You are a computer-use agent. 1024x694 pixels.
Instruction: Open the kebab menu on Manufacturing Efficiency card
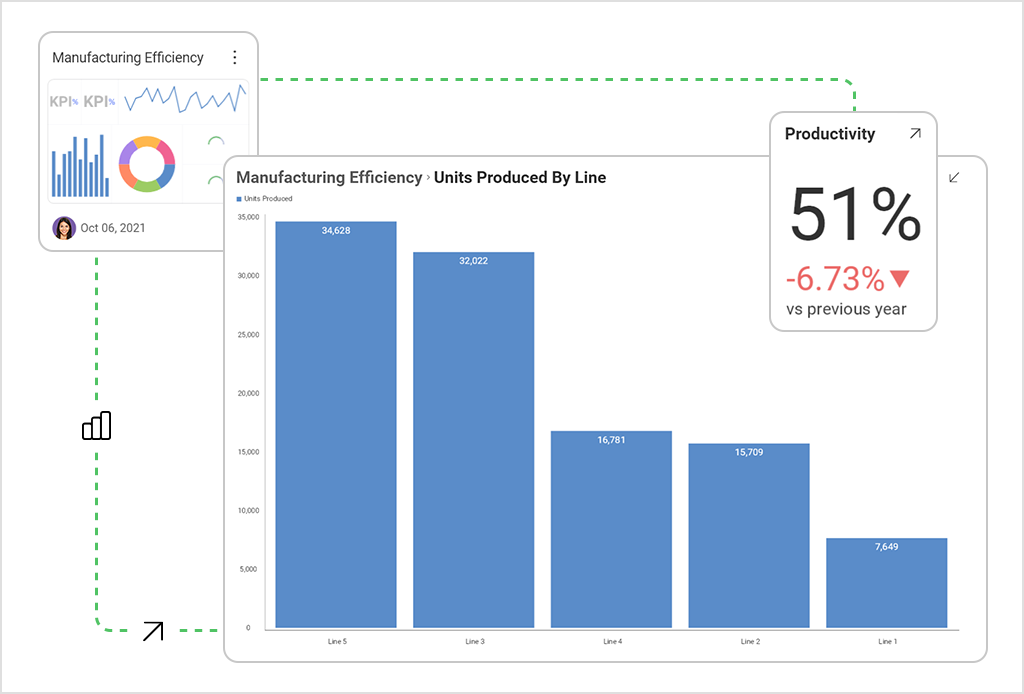(235, 57)
